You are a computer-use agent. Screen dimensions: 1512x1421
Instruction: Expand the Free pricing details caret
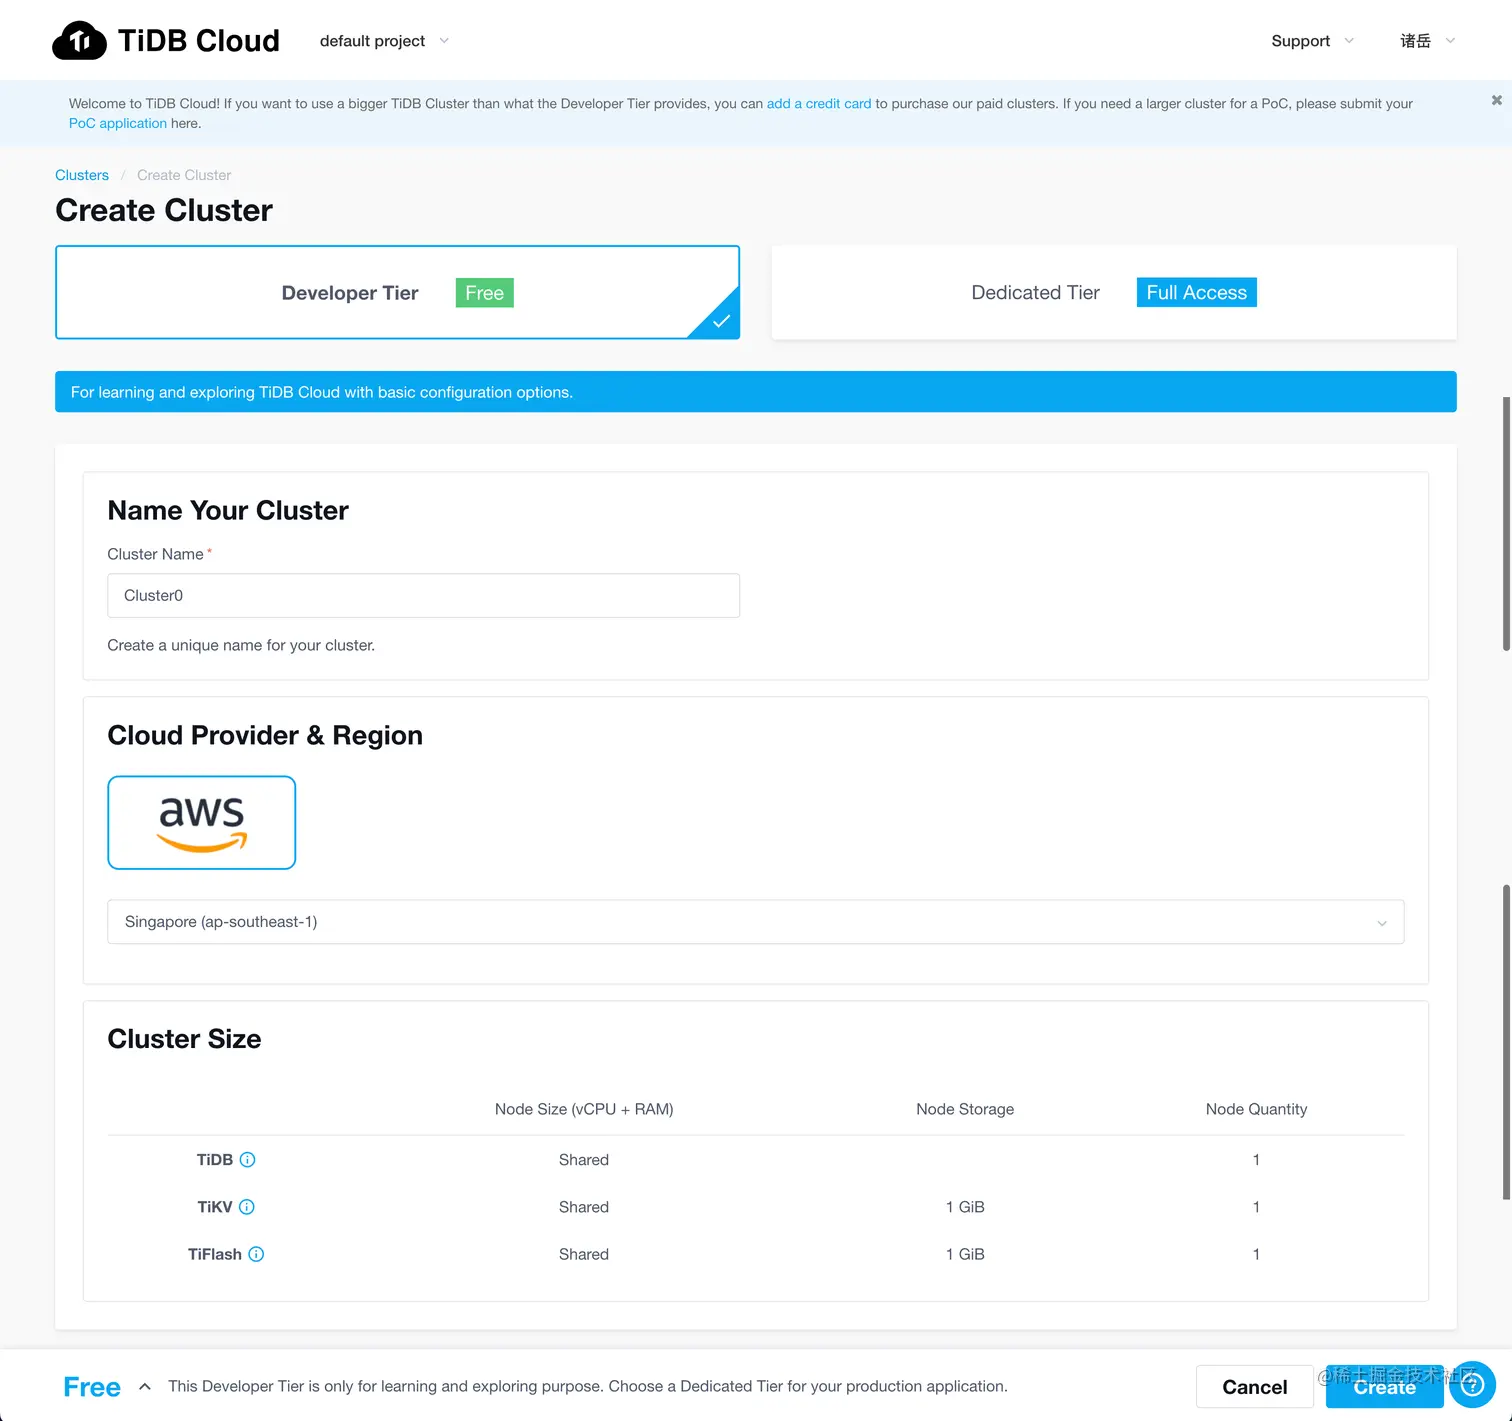[145, 1386]
